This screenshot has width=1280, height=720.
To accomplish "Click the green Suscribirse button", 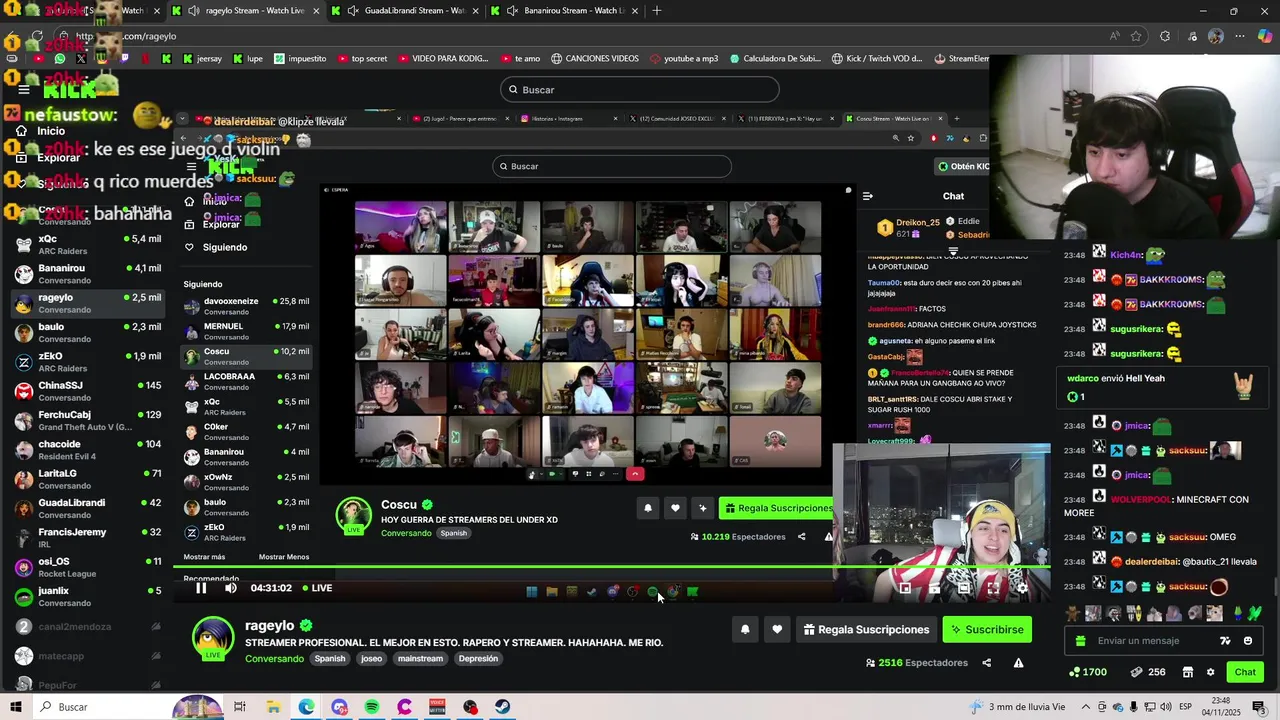I will [987, 630].
